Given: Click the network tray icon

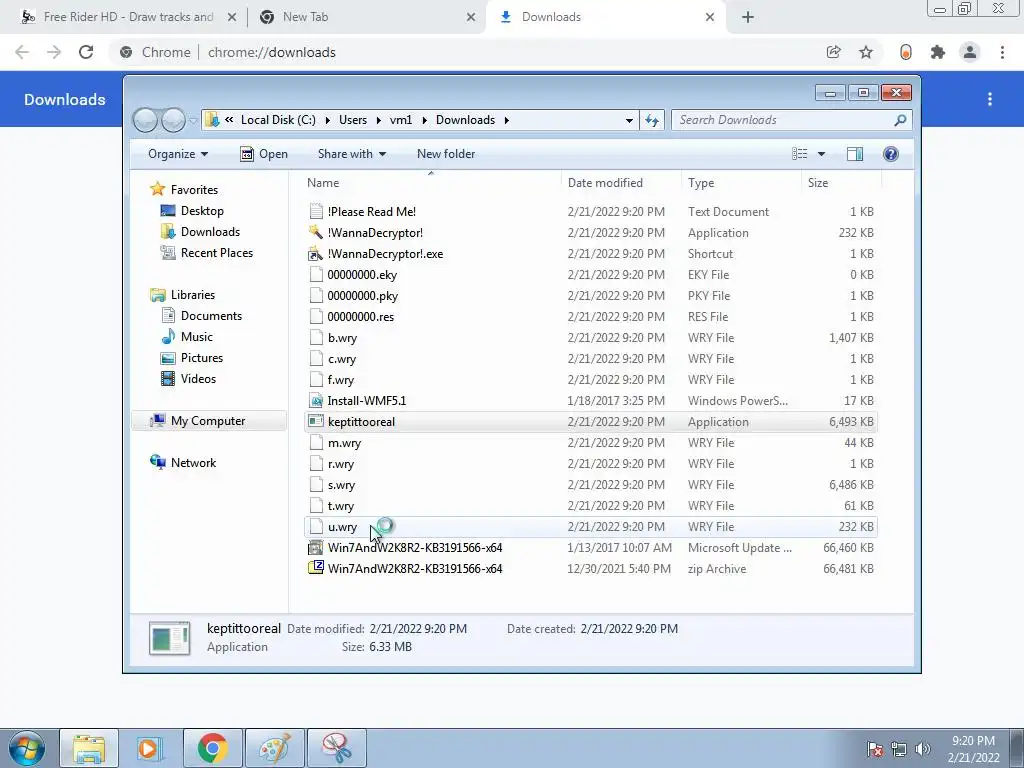Looking at the screenshot, I should [x=899, y=749].
